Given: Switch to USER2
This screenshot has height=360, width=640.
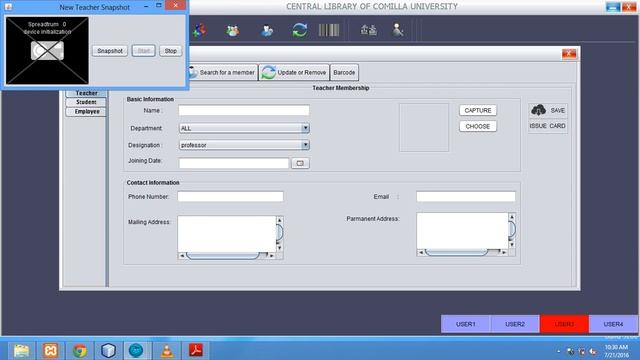Looking at the screenshot, I should point(515,324).
